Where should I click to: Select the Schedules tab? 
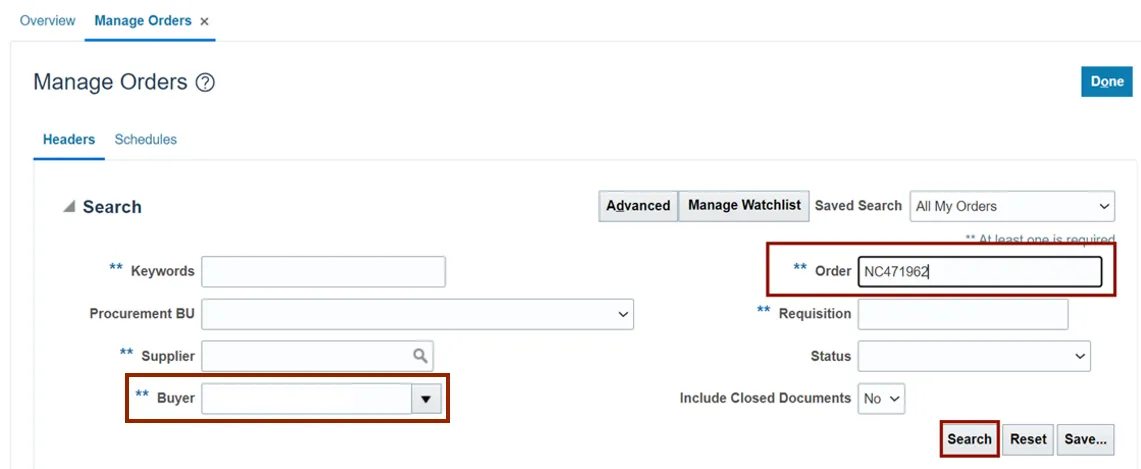[146, 140]
